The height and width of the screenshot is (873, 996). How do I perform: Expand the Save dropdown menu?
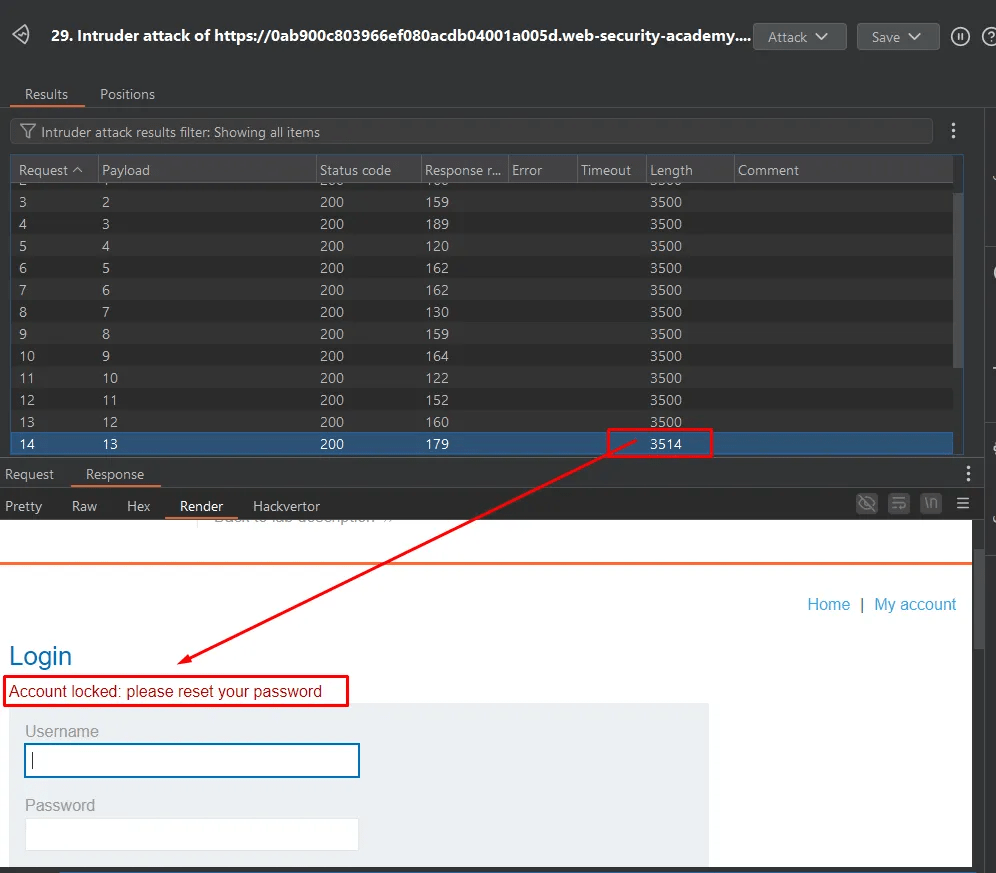click(897, 37)
